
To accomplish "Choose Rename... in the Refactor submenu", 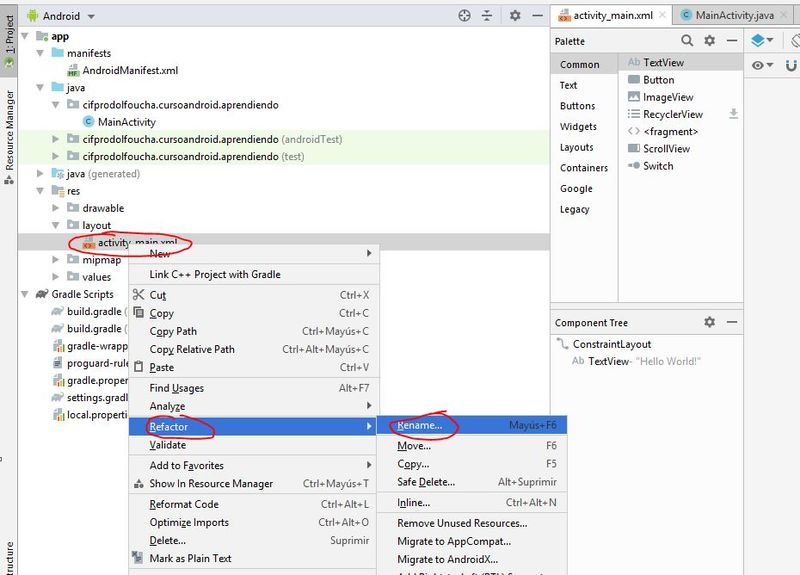I will (x=471, y=425).
